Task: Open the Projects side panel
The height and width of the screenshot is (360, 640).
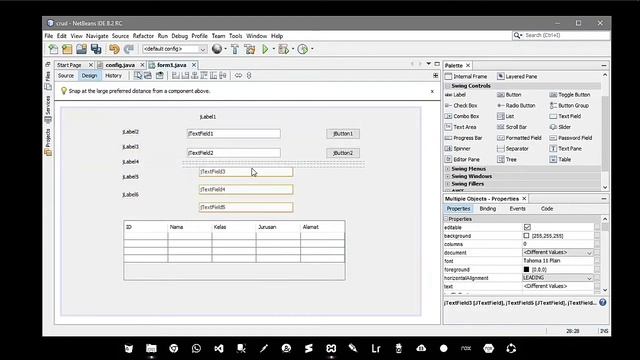Action: pyautogui.click(x=48, y=142)
